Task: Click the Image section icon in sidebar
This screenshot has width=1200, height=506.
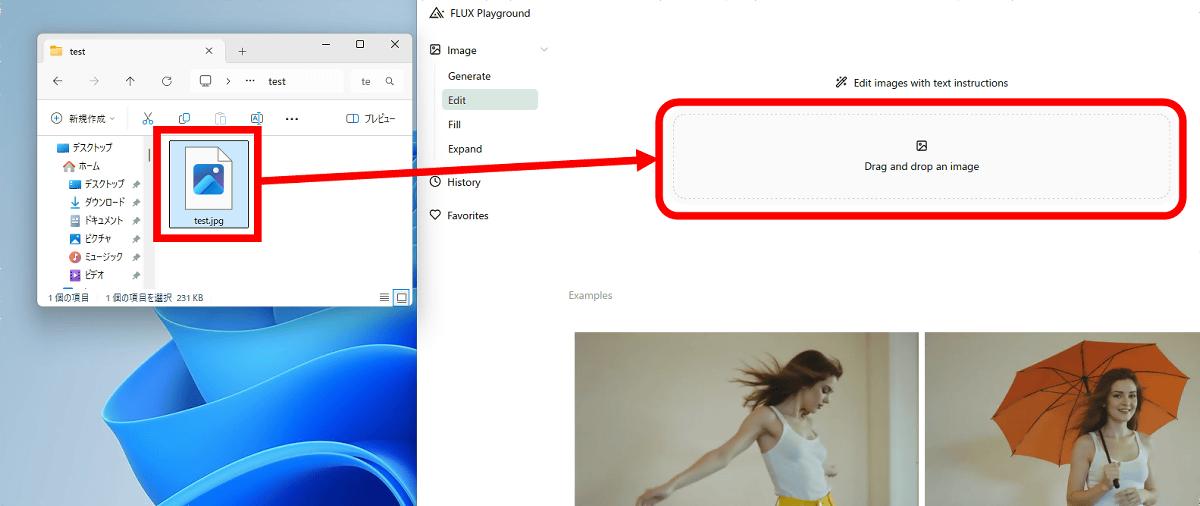Action: click(x=435, y=50)
